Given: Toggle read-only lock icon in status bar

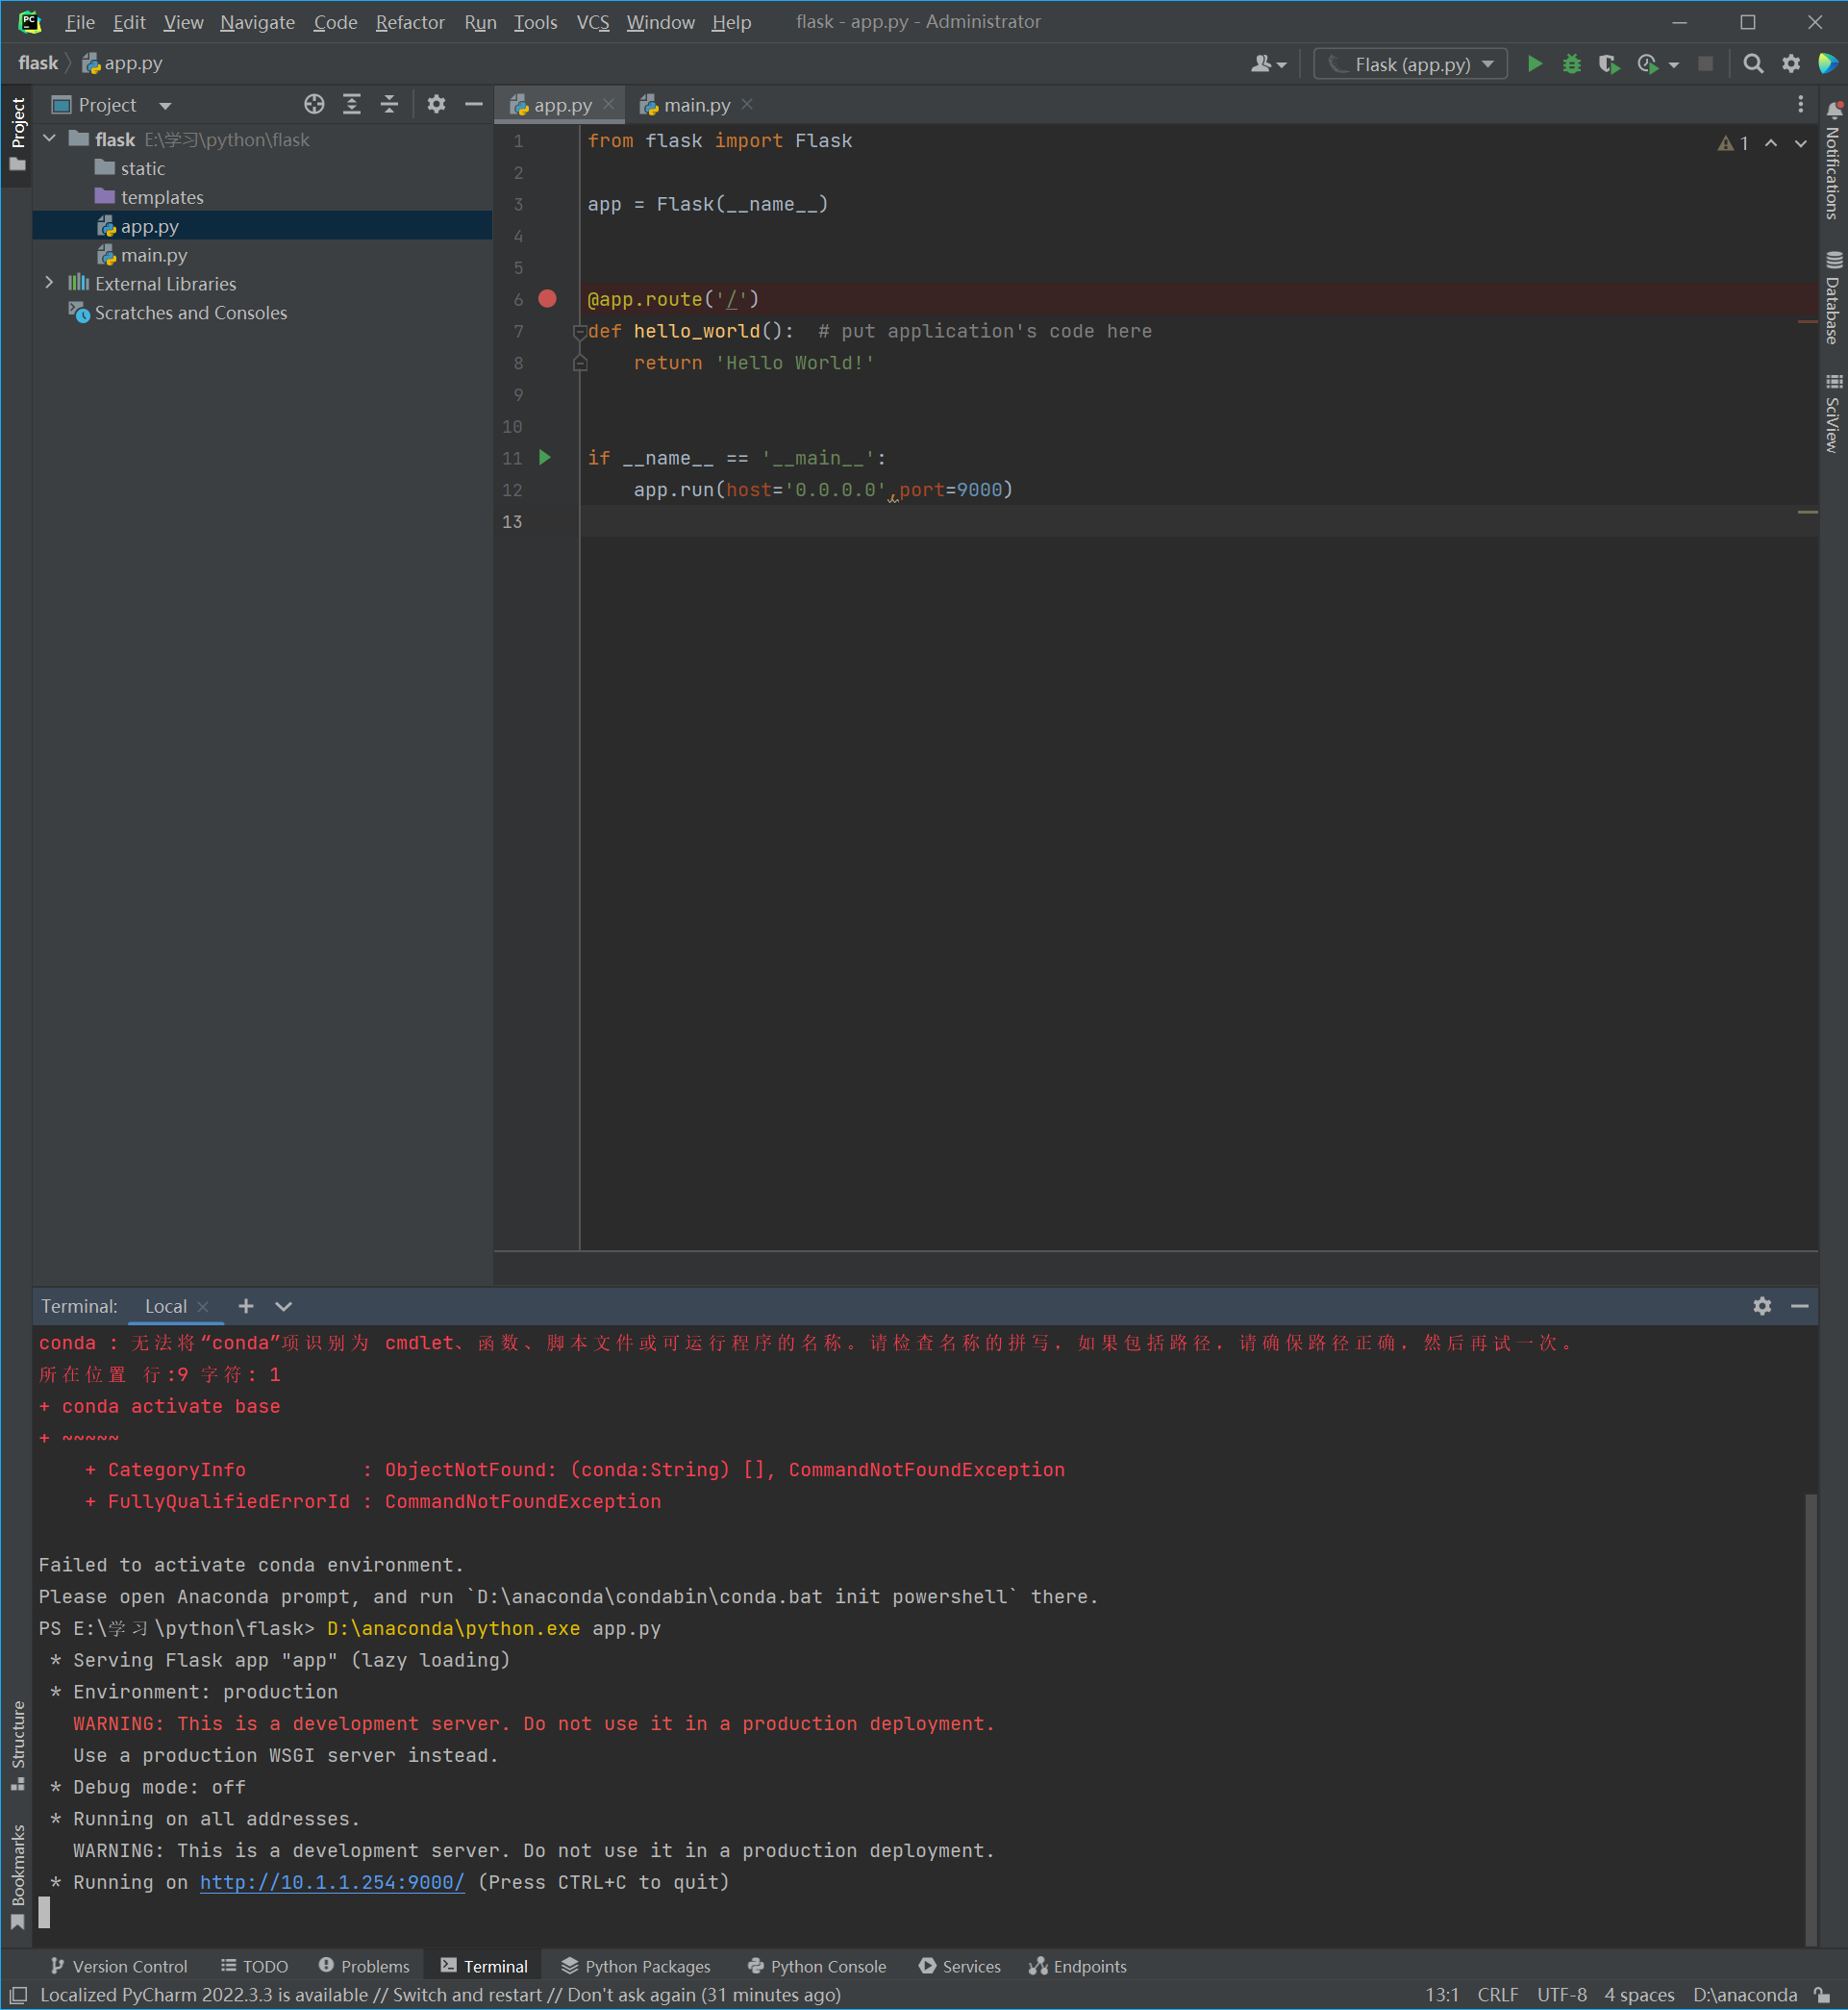Looking at the screenshot, I should (x=1822, y=1995).
